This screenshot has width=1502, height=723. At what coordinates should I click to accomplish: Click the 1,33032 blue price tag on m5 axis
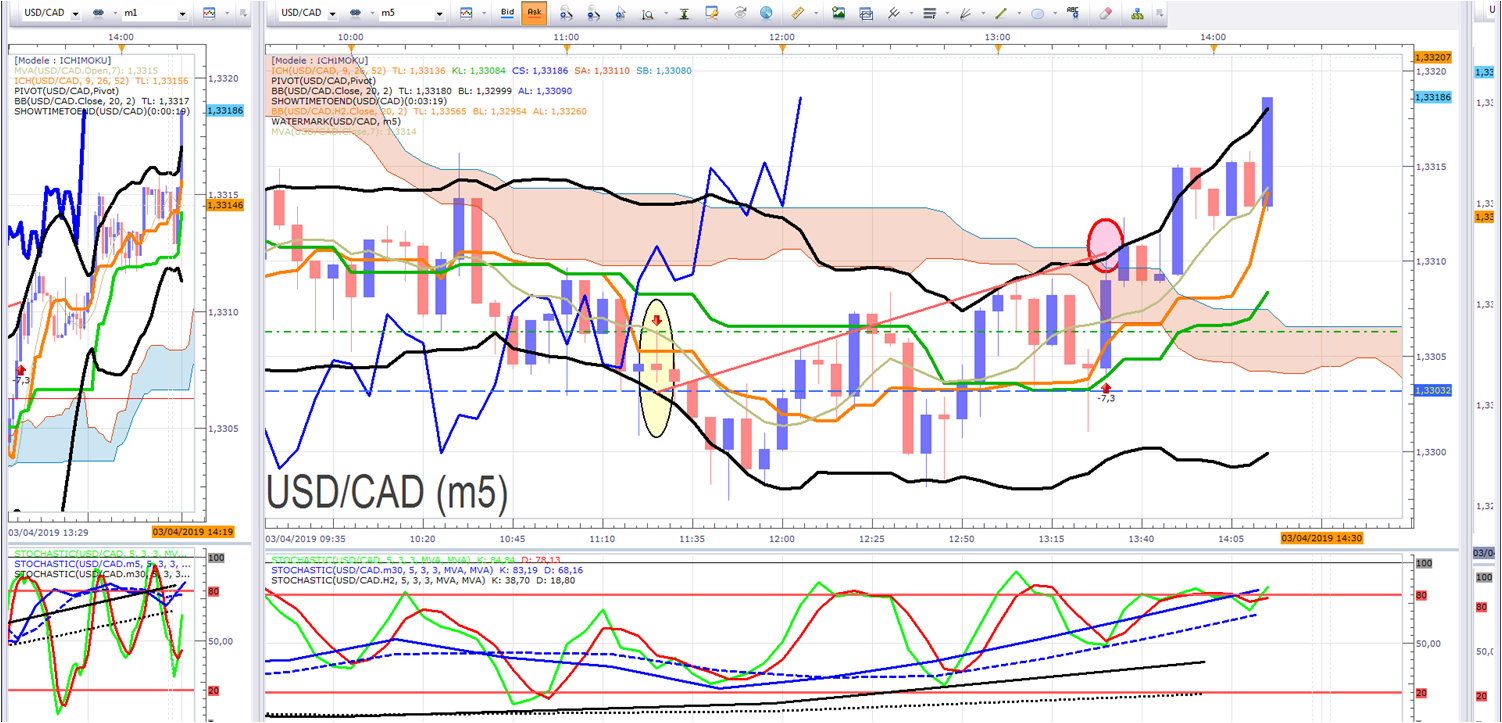point(1434,391)
